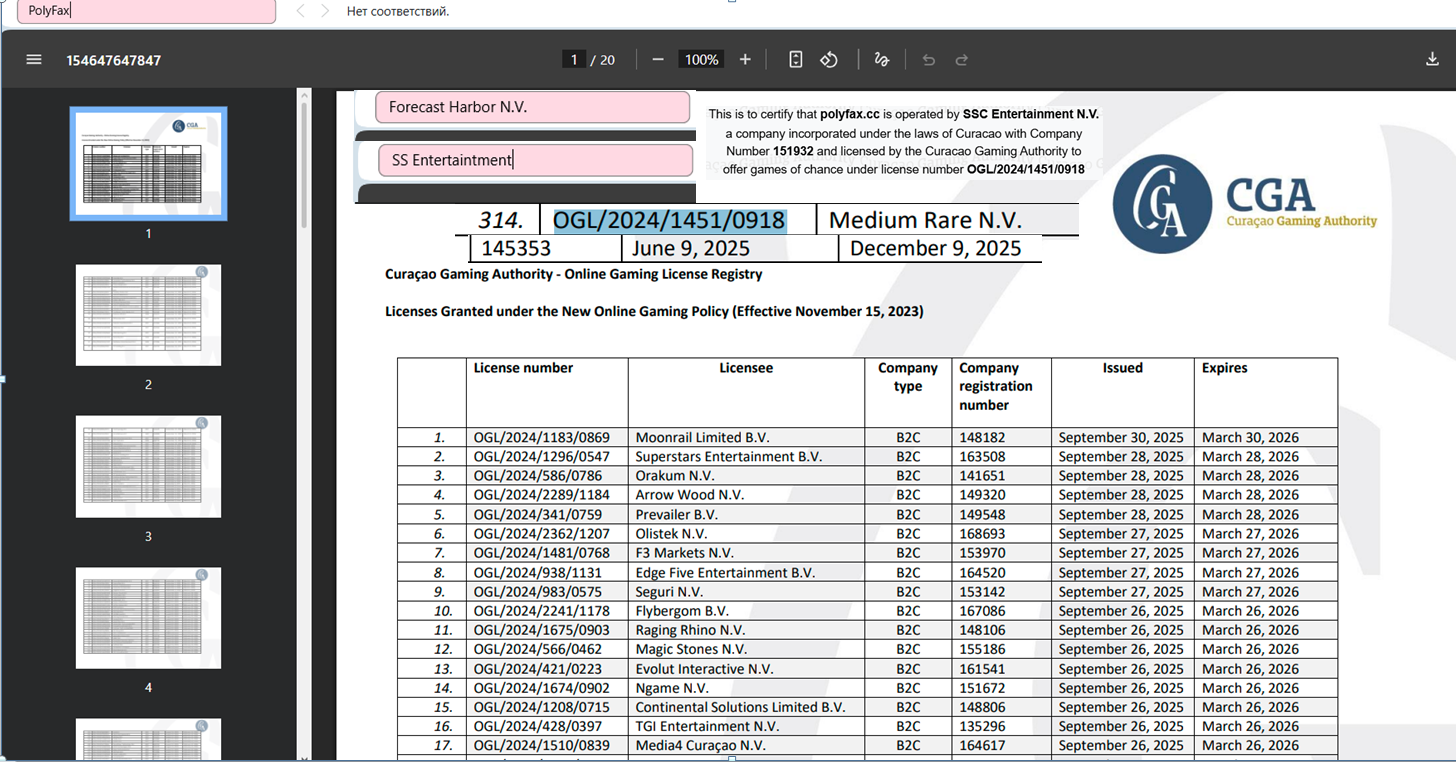Viewport: 1456px width, 762px height.
Task: Click Seguri N.V. licensee
Action: click(670, 592)
